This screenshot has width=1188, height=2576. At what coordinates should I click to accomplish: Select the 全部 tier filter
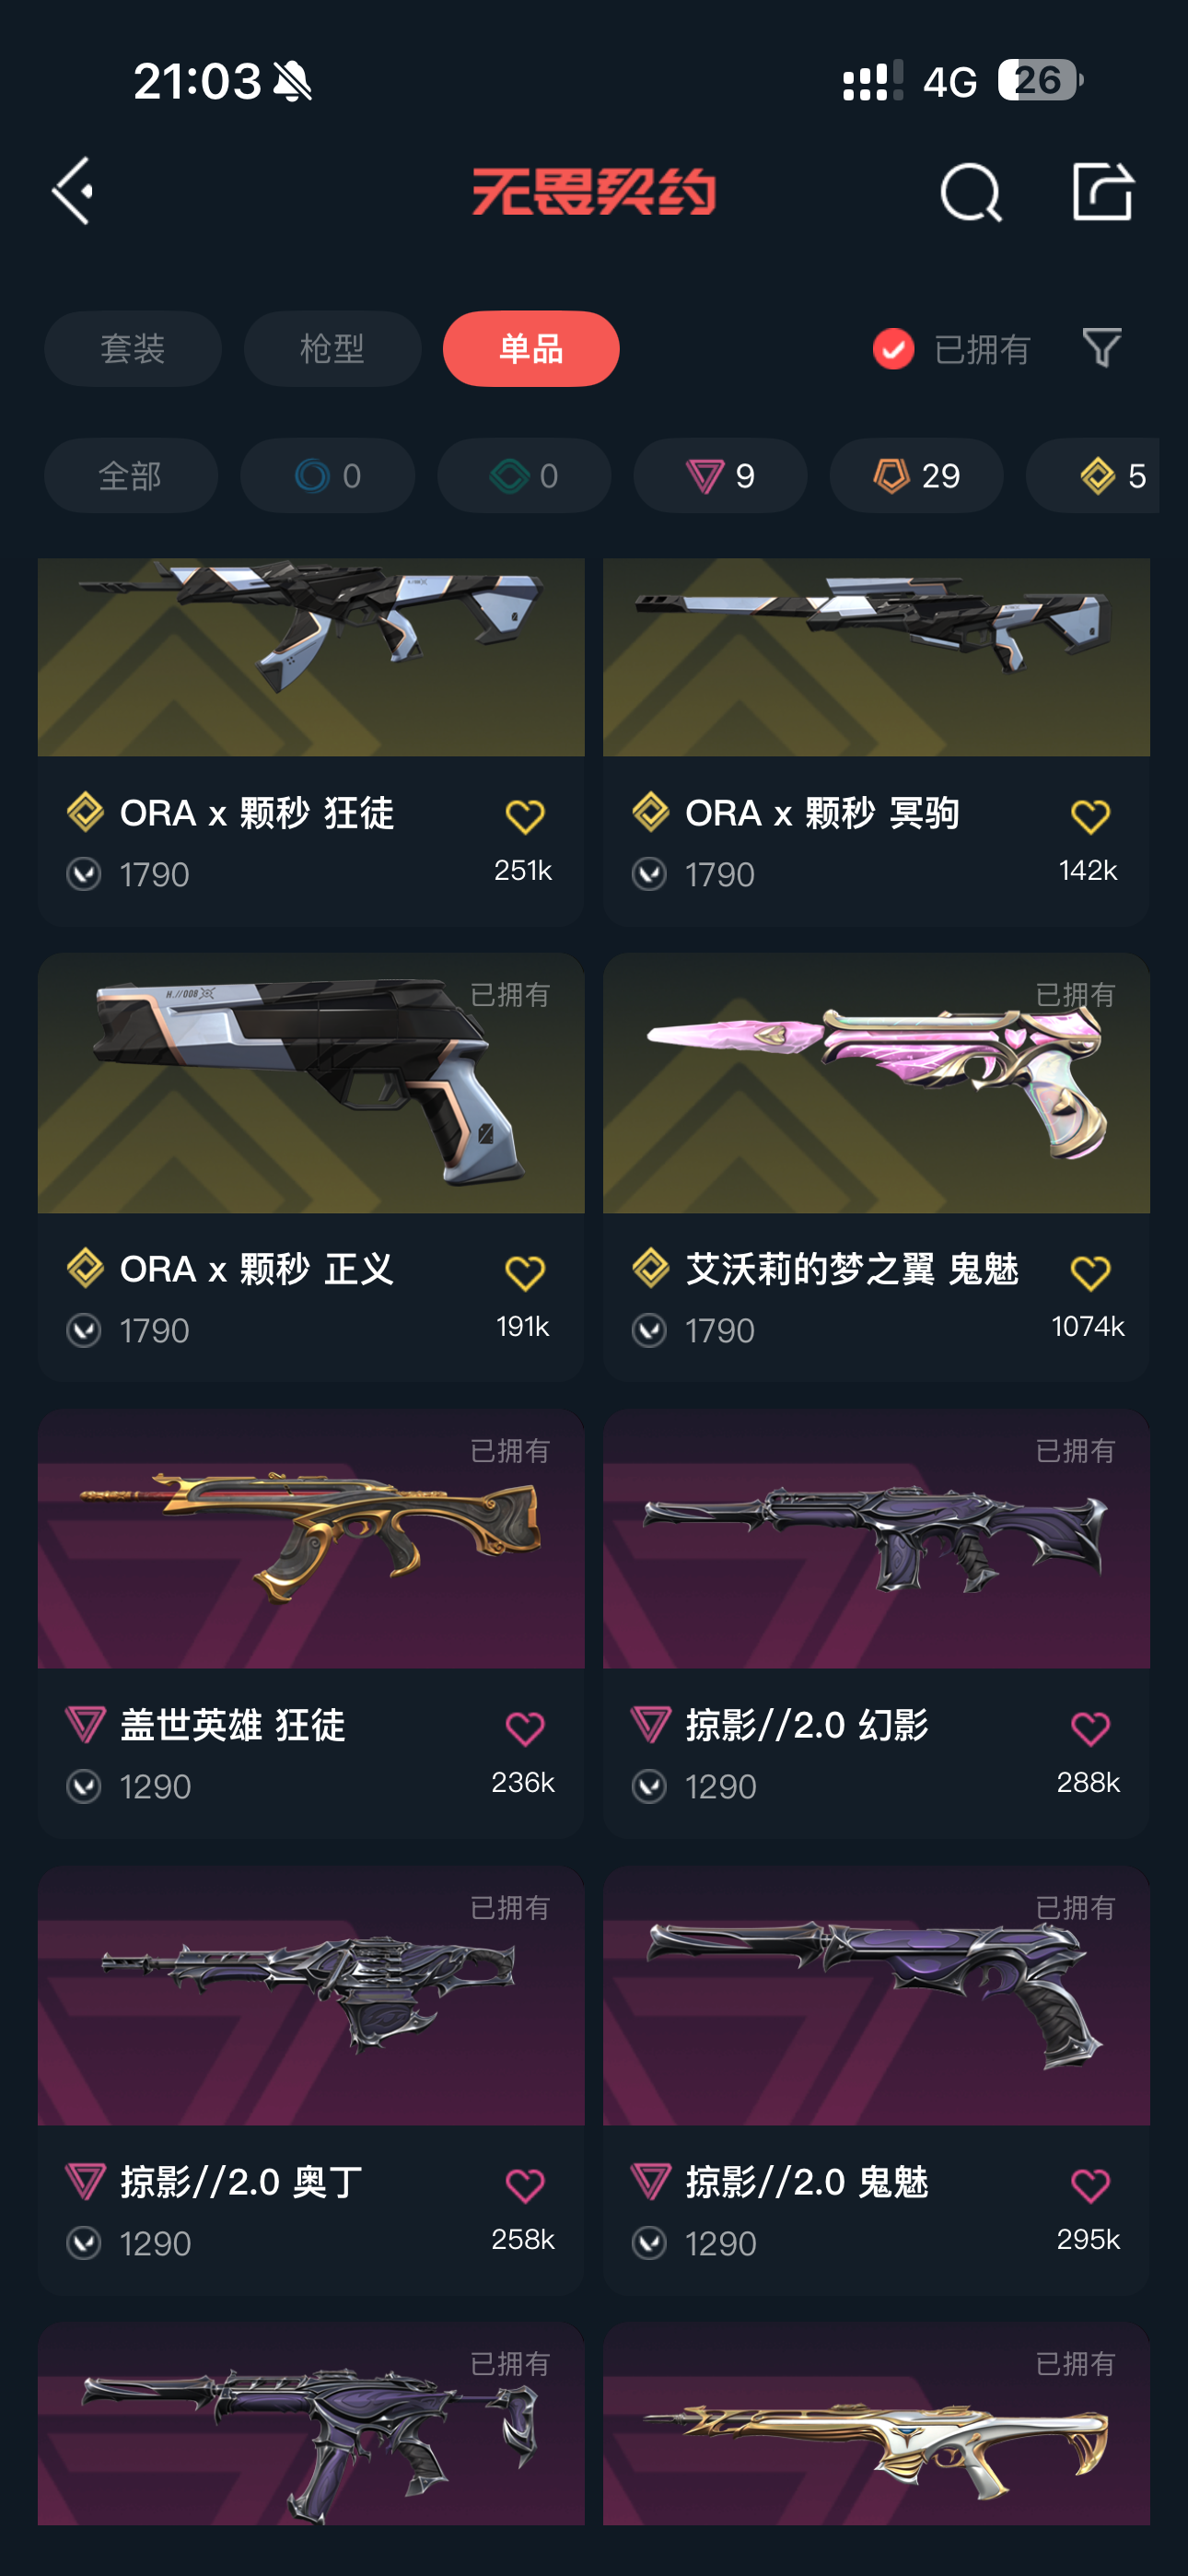coord(130,476)
